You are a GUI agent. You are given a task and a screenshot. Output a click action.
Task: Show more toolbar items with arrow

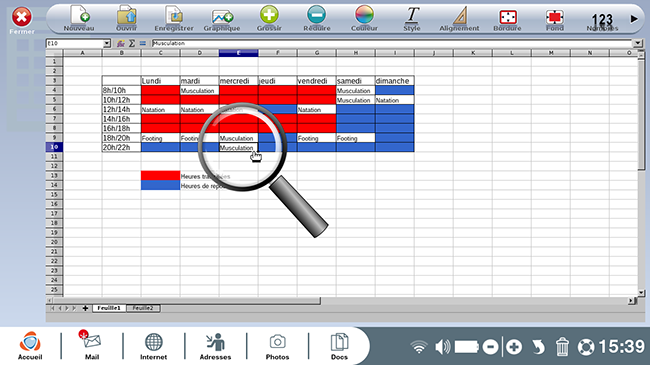(634, 19)
